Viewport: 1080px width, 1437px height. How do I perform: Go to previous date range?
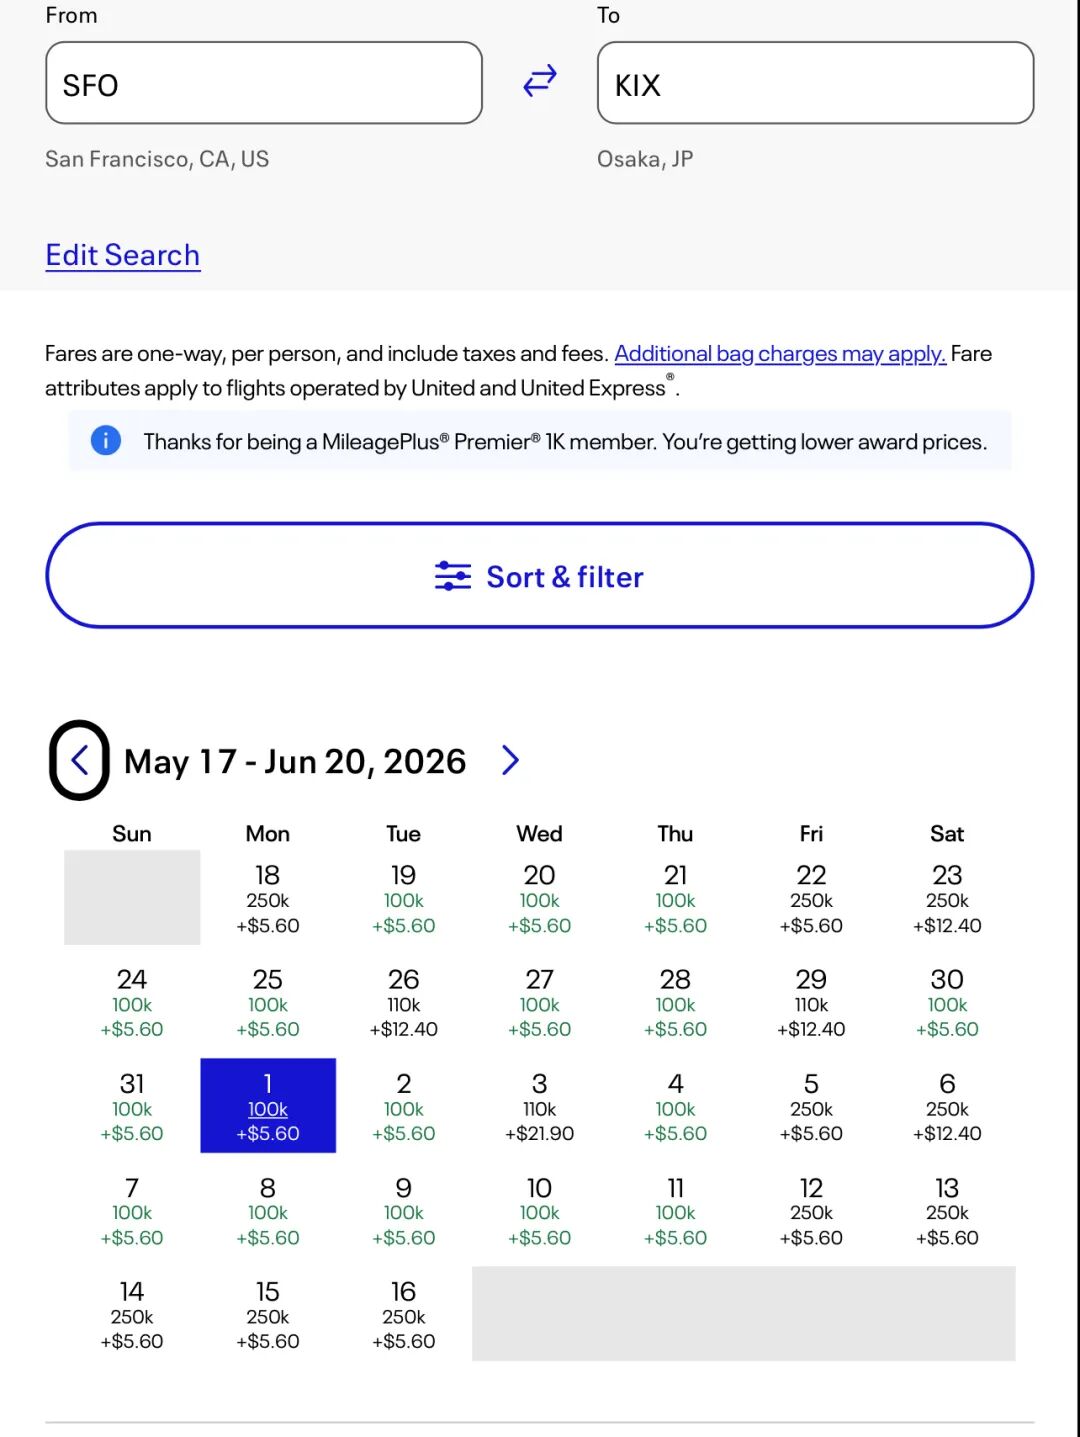pyautogui.click(x=80, y=761)
